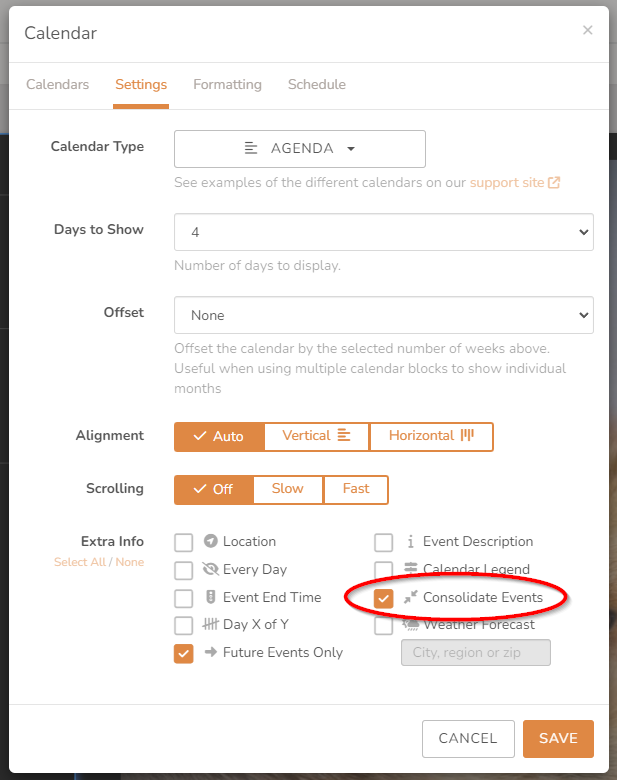Click the SAVE button
The width and height of the screenshot is (617, 780).
point(558,739)
